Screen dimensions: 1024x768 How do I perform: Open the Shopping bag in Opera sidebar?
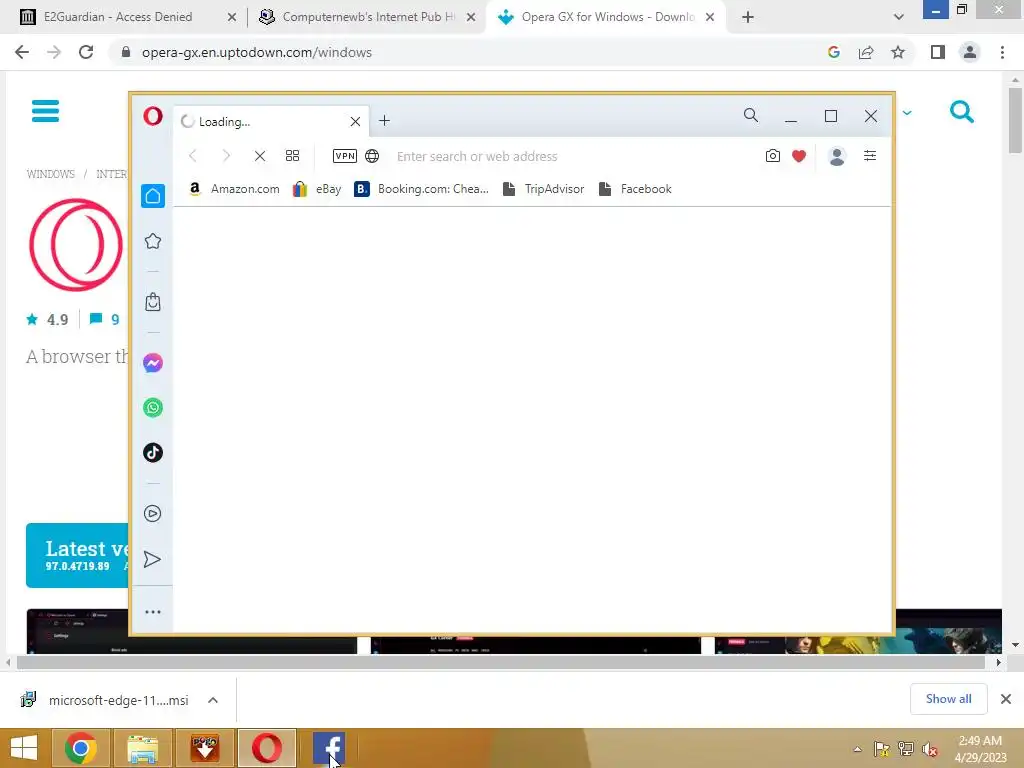(153, 302)
